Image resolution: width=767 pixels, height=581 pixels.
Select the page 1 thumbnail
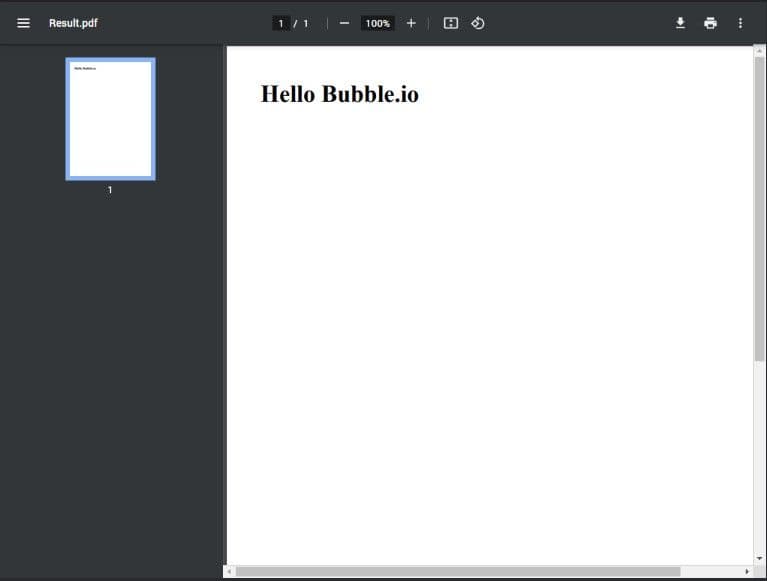(110, 119)
